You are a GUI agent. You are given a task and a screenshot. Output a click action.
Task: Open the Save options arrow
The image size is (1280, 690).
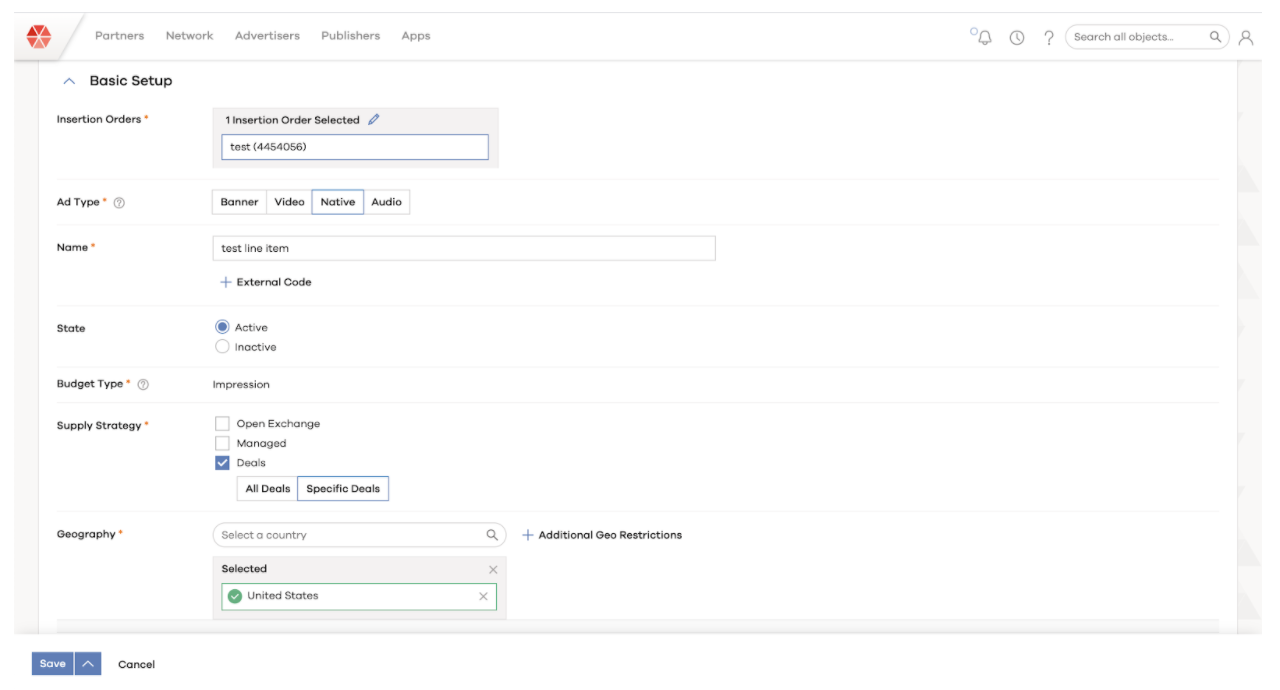point(88,664)
